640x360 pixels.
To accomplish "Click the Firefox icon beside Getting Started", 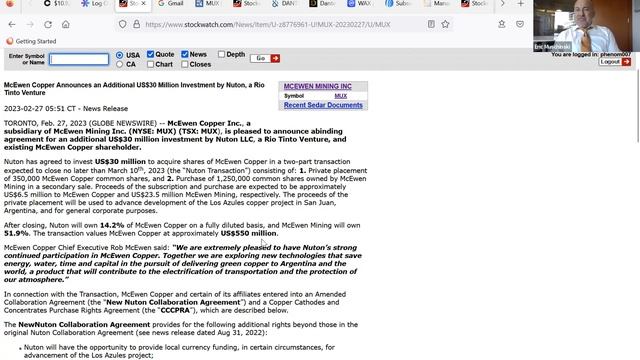I will tap(10, 41).
